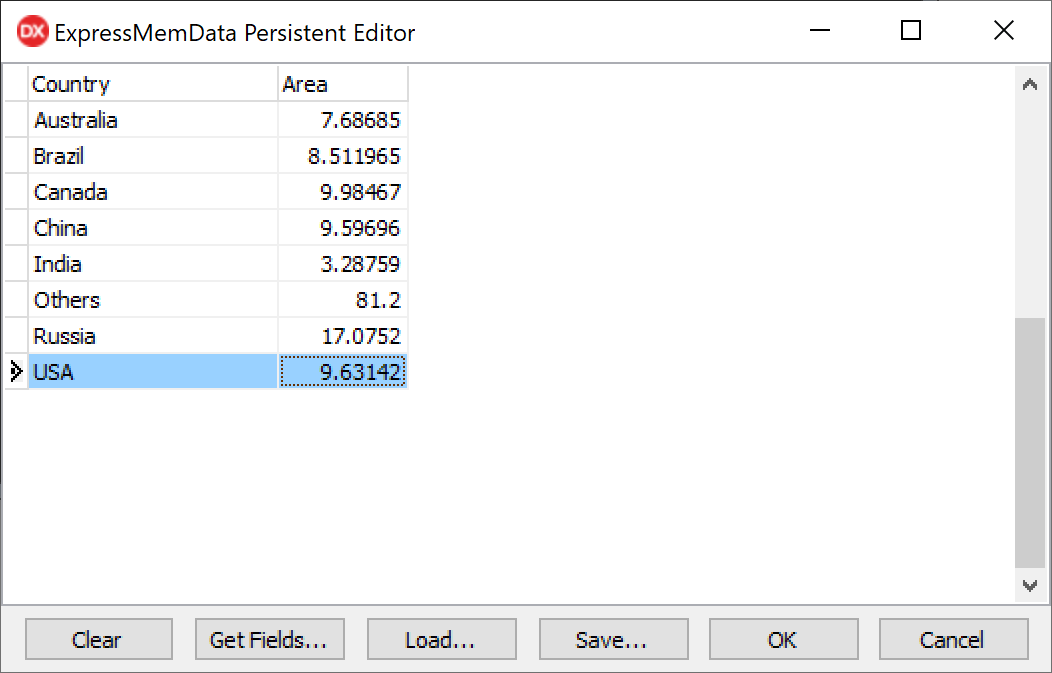Select the China country cell

pyautogui.click(x=153, y=228)
